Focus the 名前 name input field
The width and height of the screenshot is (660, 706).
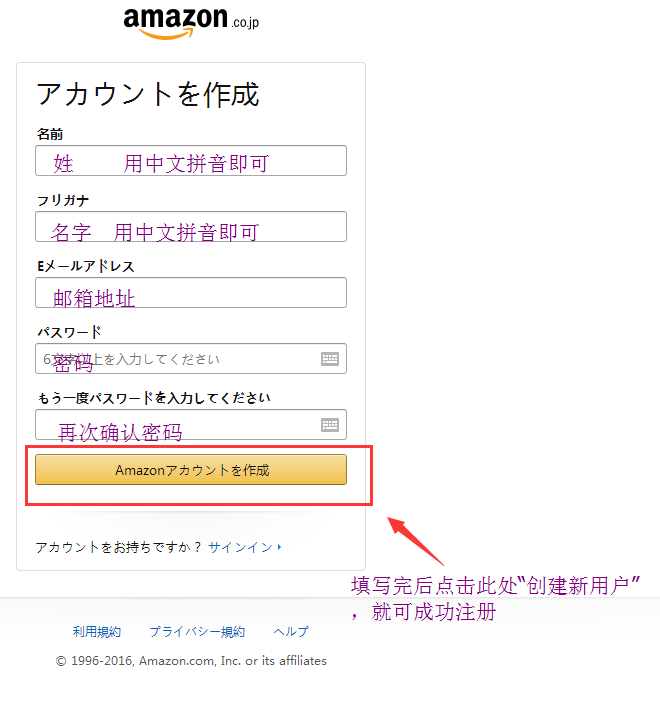[x=191, y=160]
